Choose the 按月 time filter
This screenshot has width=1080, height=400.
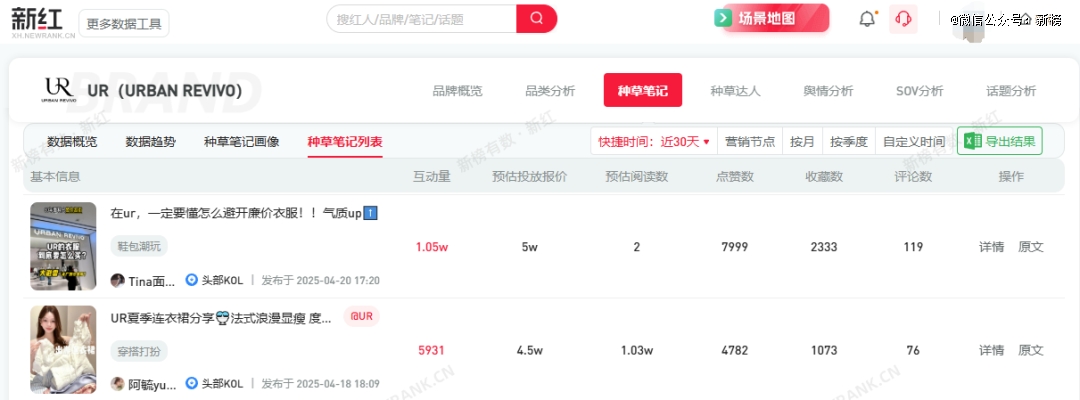pyautogui.click(x=802, y=141)
